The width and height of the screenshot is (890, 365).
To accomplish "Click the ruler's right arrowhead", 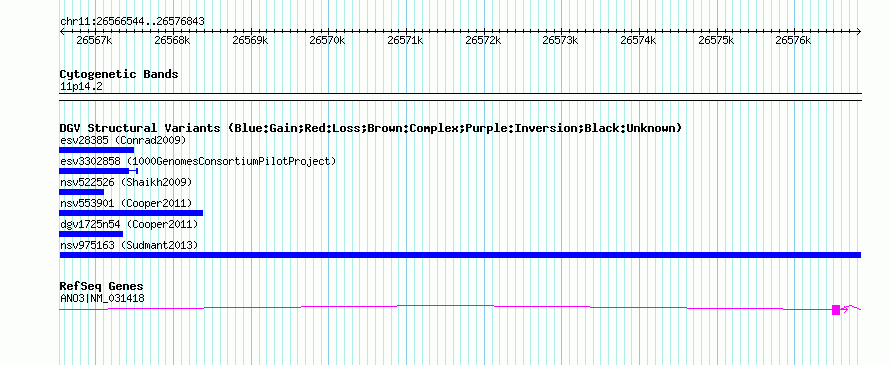I will pyautogui.click(x=859, y=31).
